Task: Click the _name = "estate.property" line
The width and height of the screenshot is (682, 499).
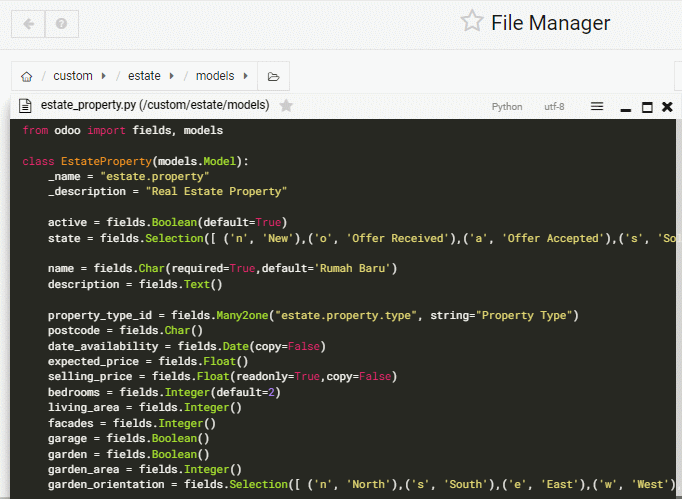Action: (129, 177)
